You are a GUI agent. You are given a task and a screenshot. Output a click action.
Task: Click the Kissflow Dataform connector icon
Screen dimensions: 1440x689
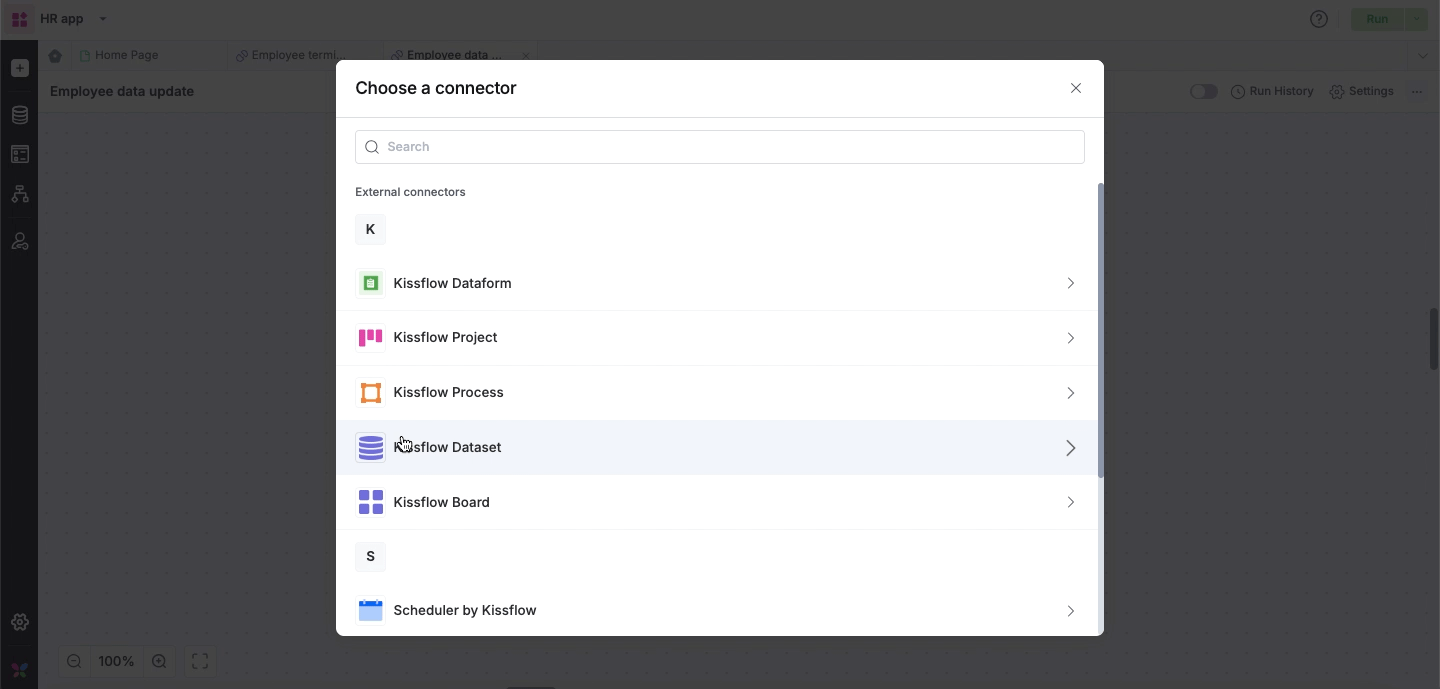point(370,283)
